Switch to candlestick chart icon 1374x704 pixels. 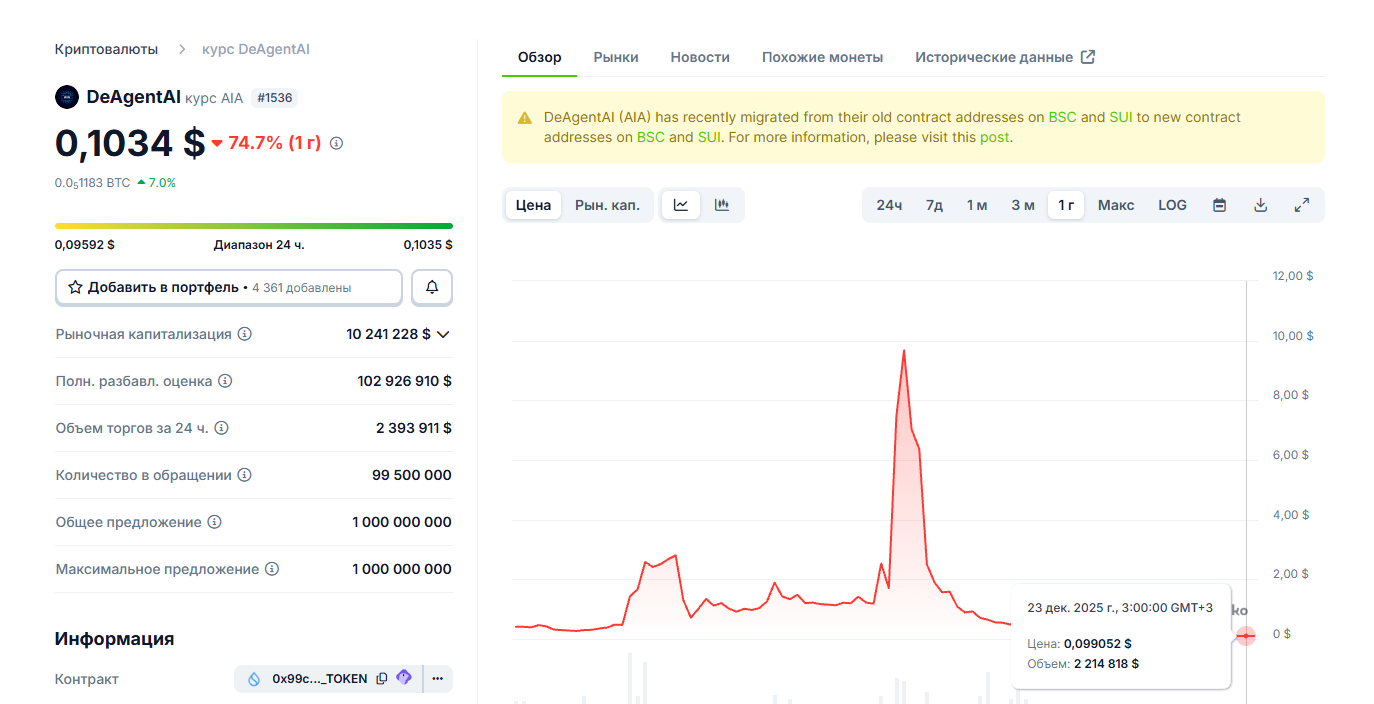coord(722,205)
